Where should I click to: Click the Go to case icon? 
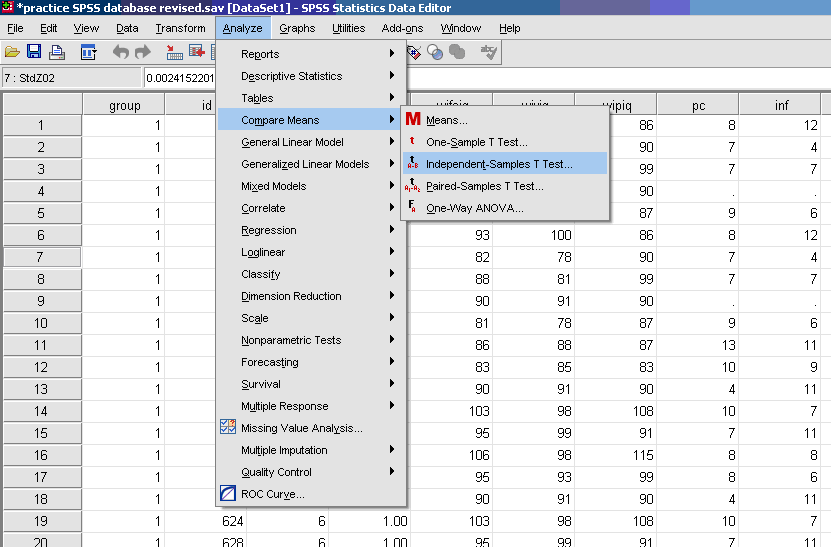(174, 52)
